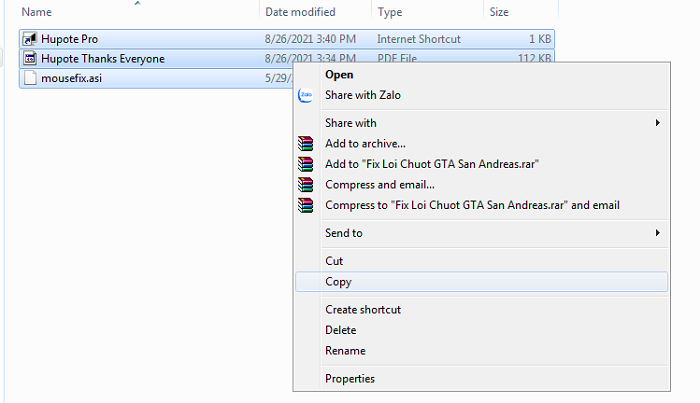Click the Internet Shortcut type cell
Image resolution: width=700 pixels, height=403 pixels.
pos(419,39)
